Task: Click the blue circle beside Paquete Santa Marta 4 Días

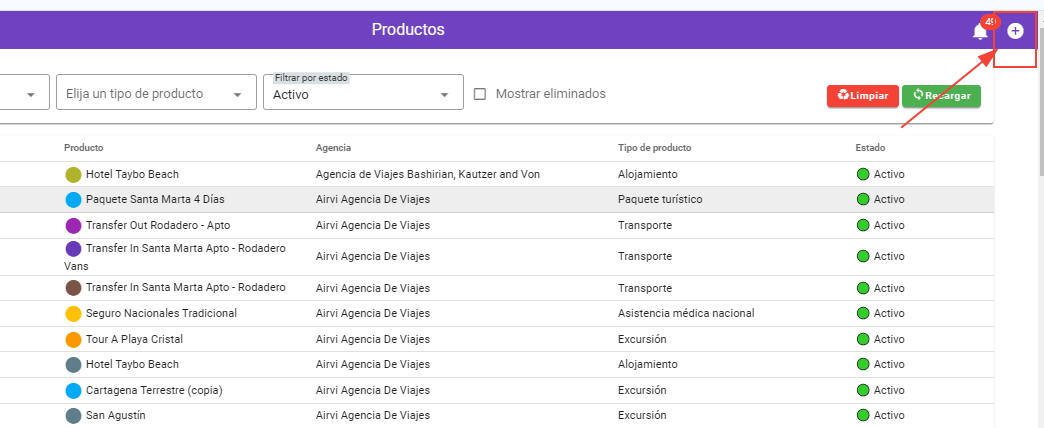Action: [x=73, y=200]
